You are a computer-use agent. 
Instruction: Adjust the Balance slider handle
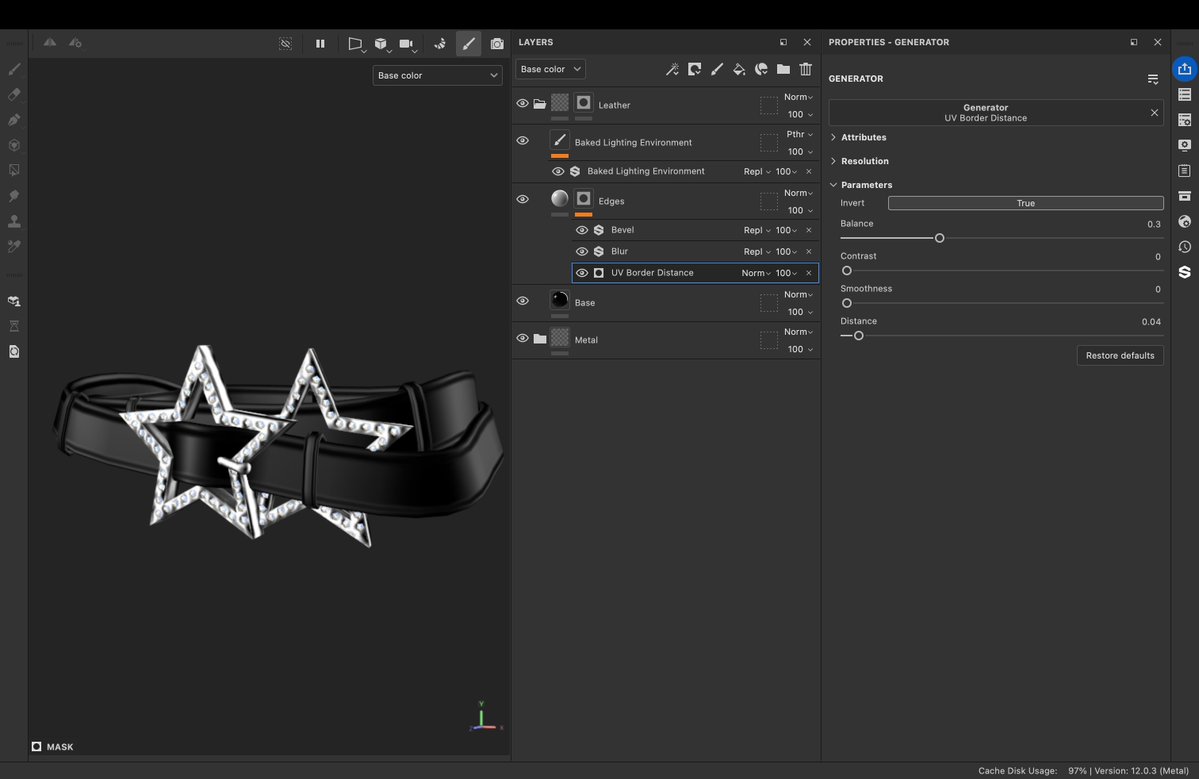(940, 239)
